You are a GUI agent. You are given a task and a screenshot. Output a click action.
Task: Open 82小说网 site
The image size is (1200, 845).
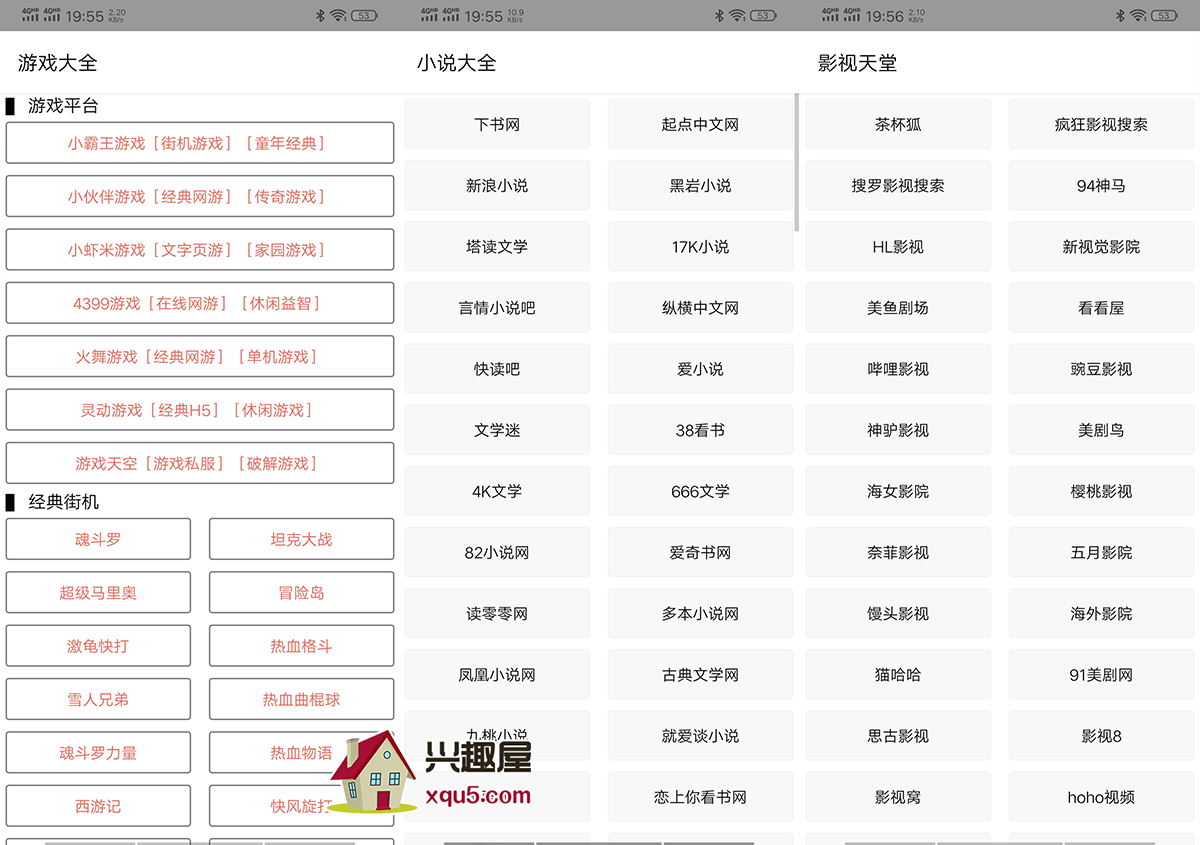click(x=497, y=552)
